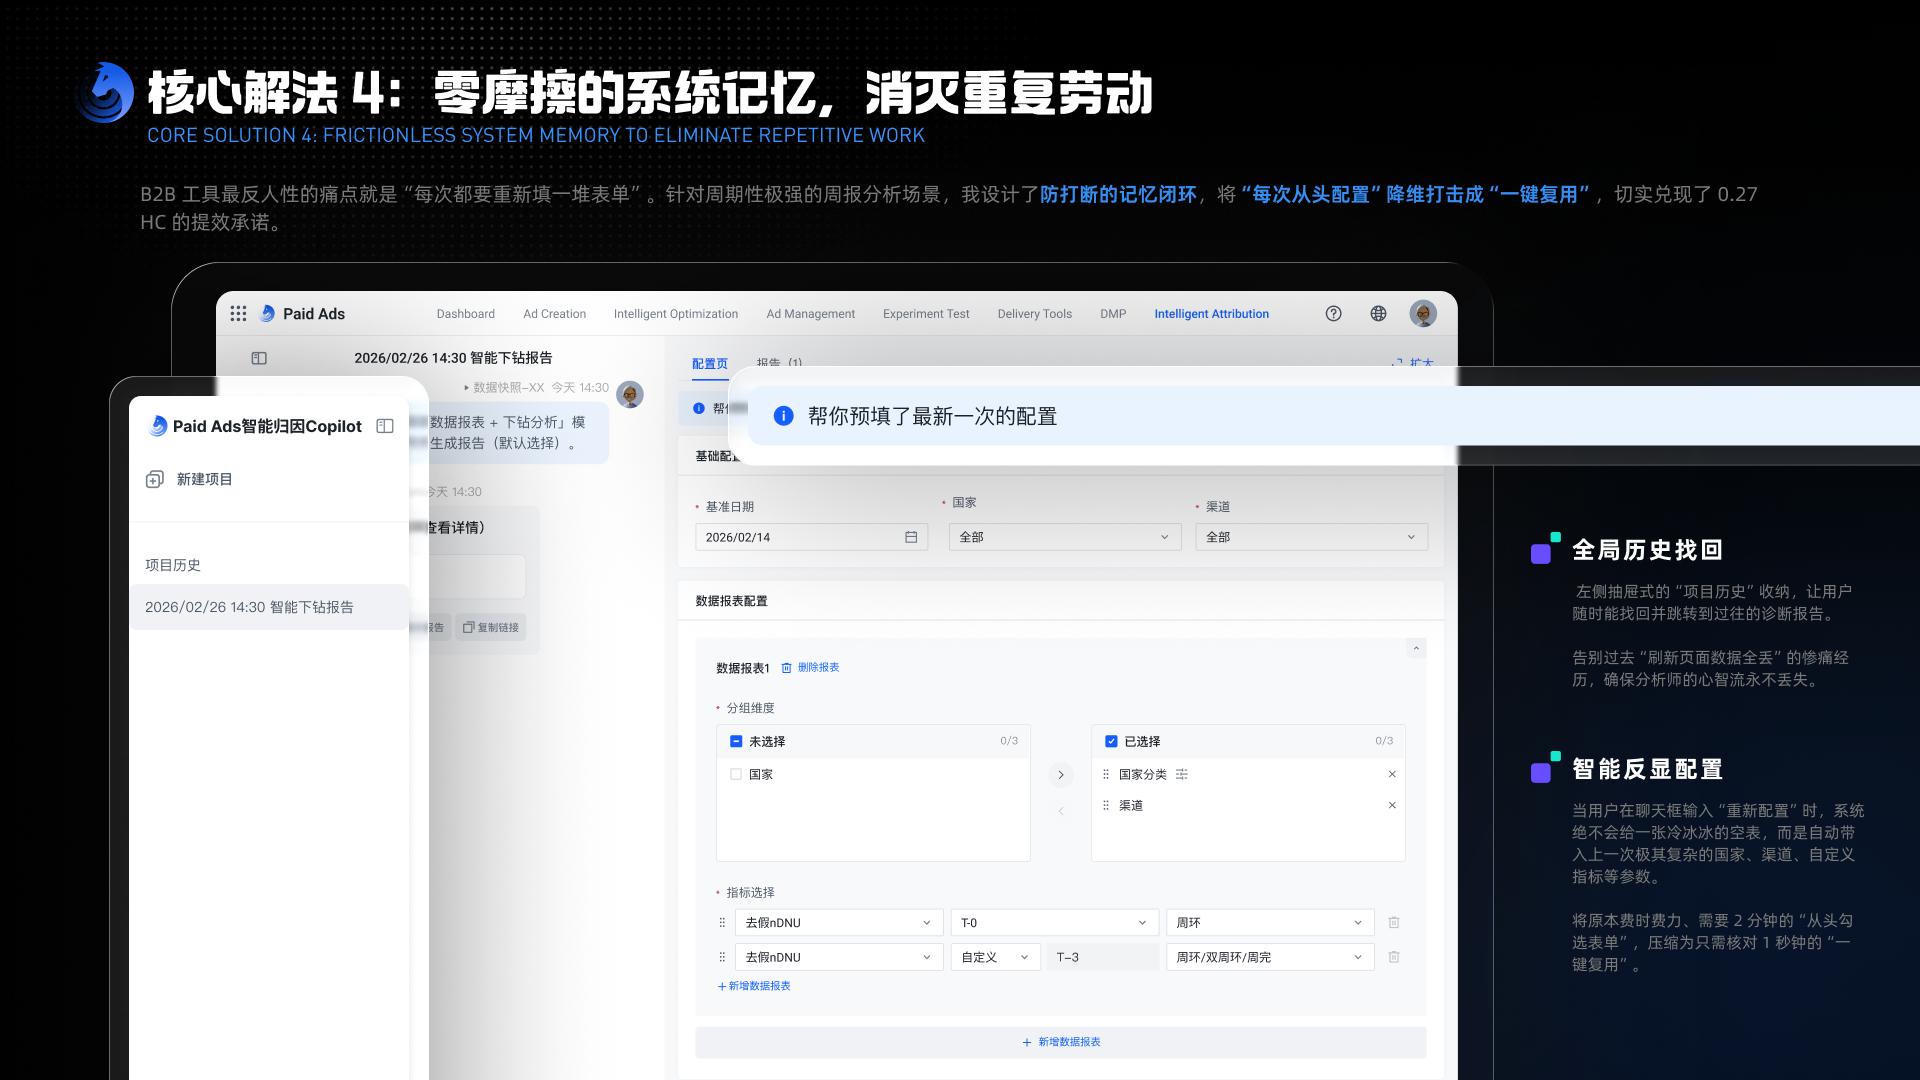The height and width of the screenshot is (1080, 1920).
Task: Click 新建项目 in the Copilot drawer
Action: (204, 479)
